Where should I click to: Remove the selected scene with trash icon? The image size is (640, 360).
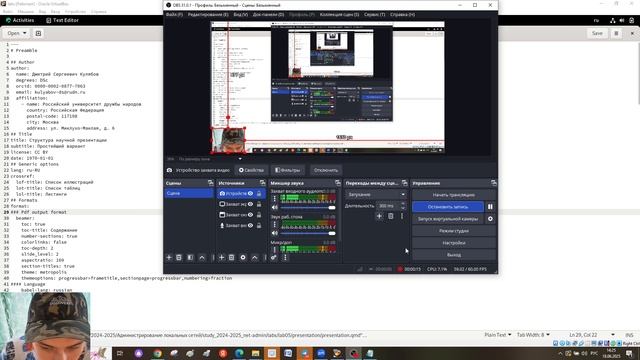(x=179, y=258)
